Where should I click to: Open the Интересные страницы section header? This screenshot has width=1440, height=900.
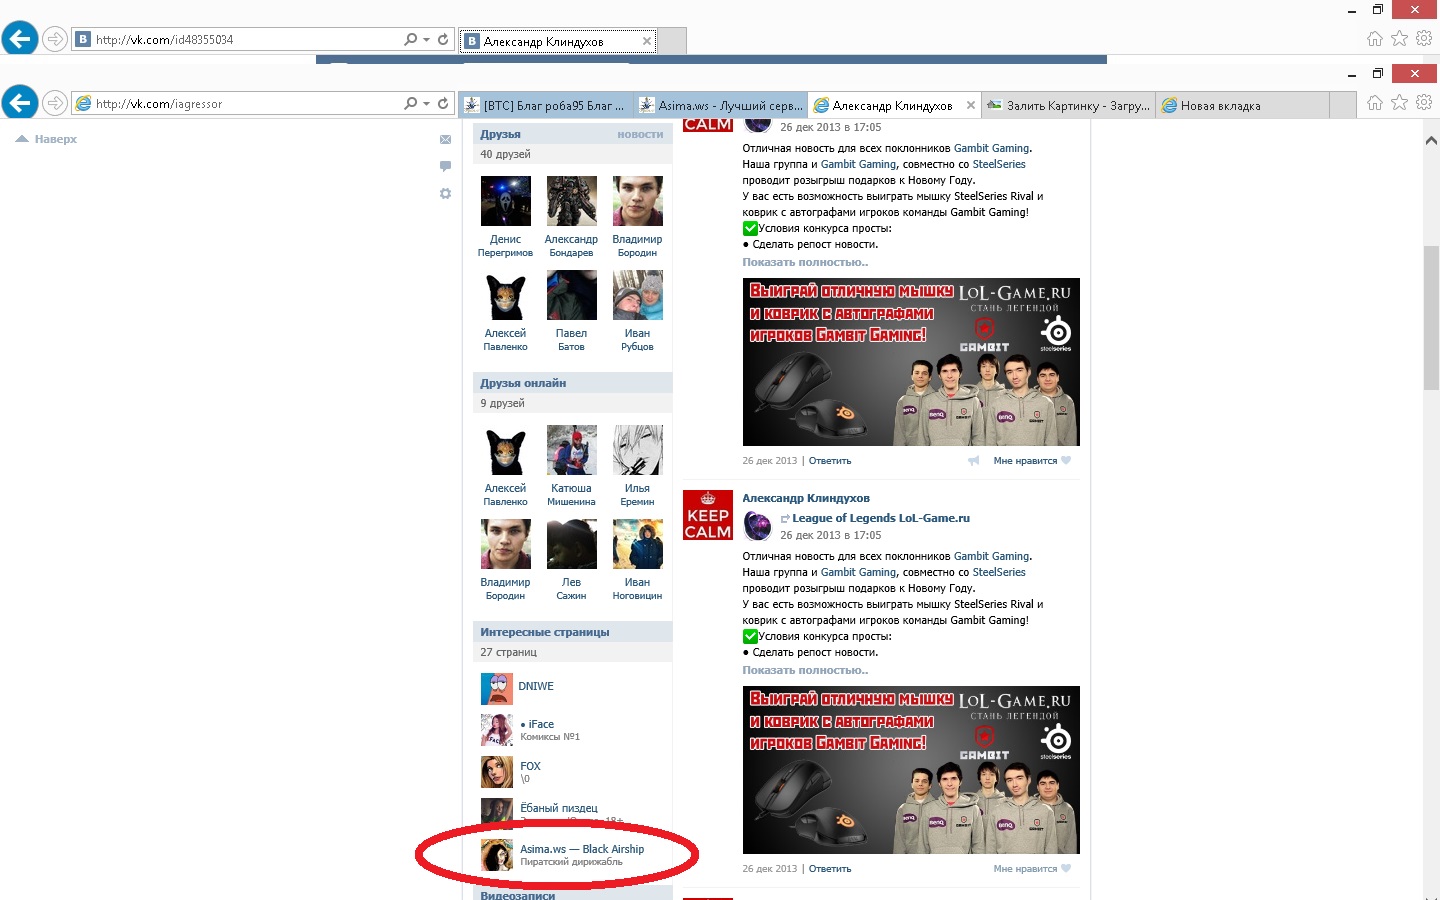point(573,632)
